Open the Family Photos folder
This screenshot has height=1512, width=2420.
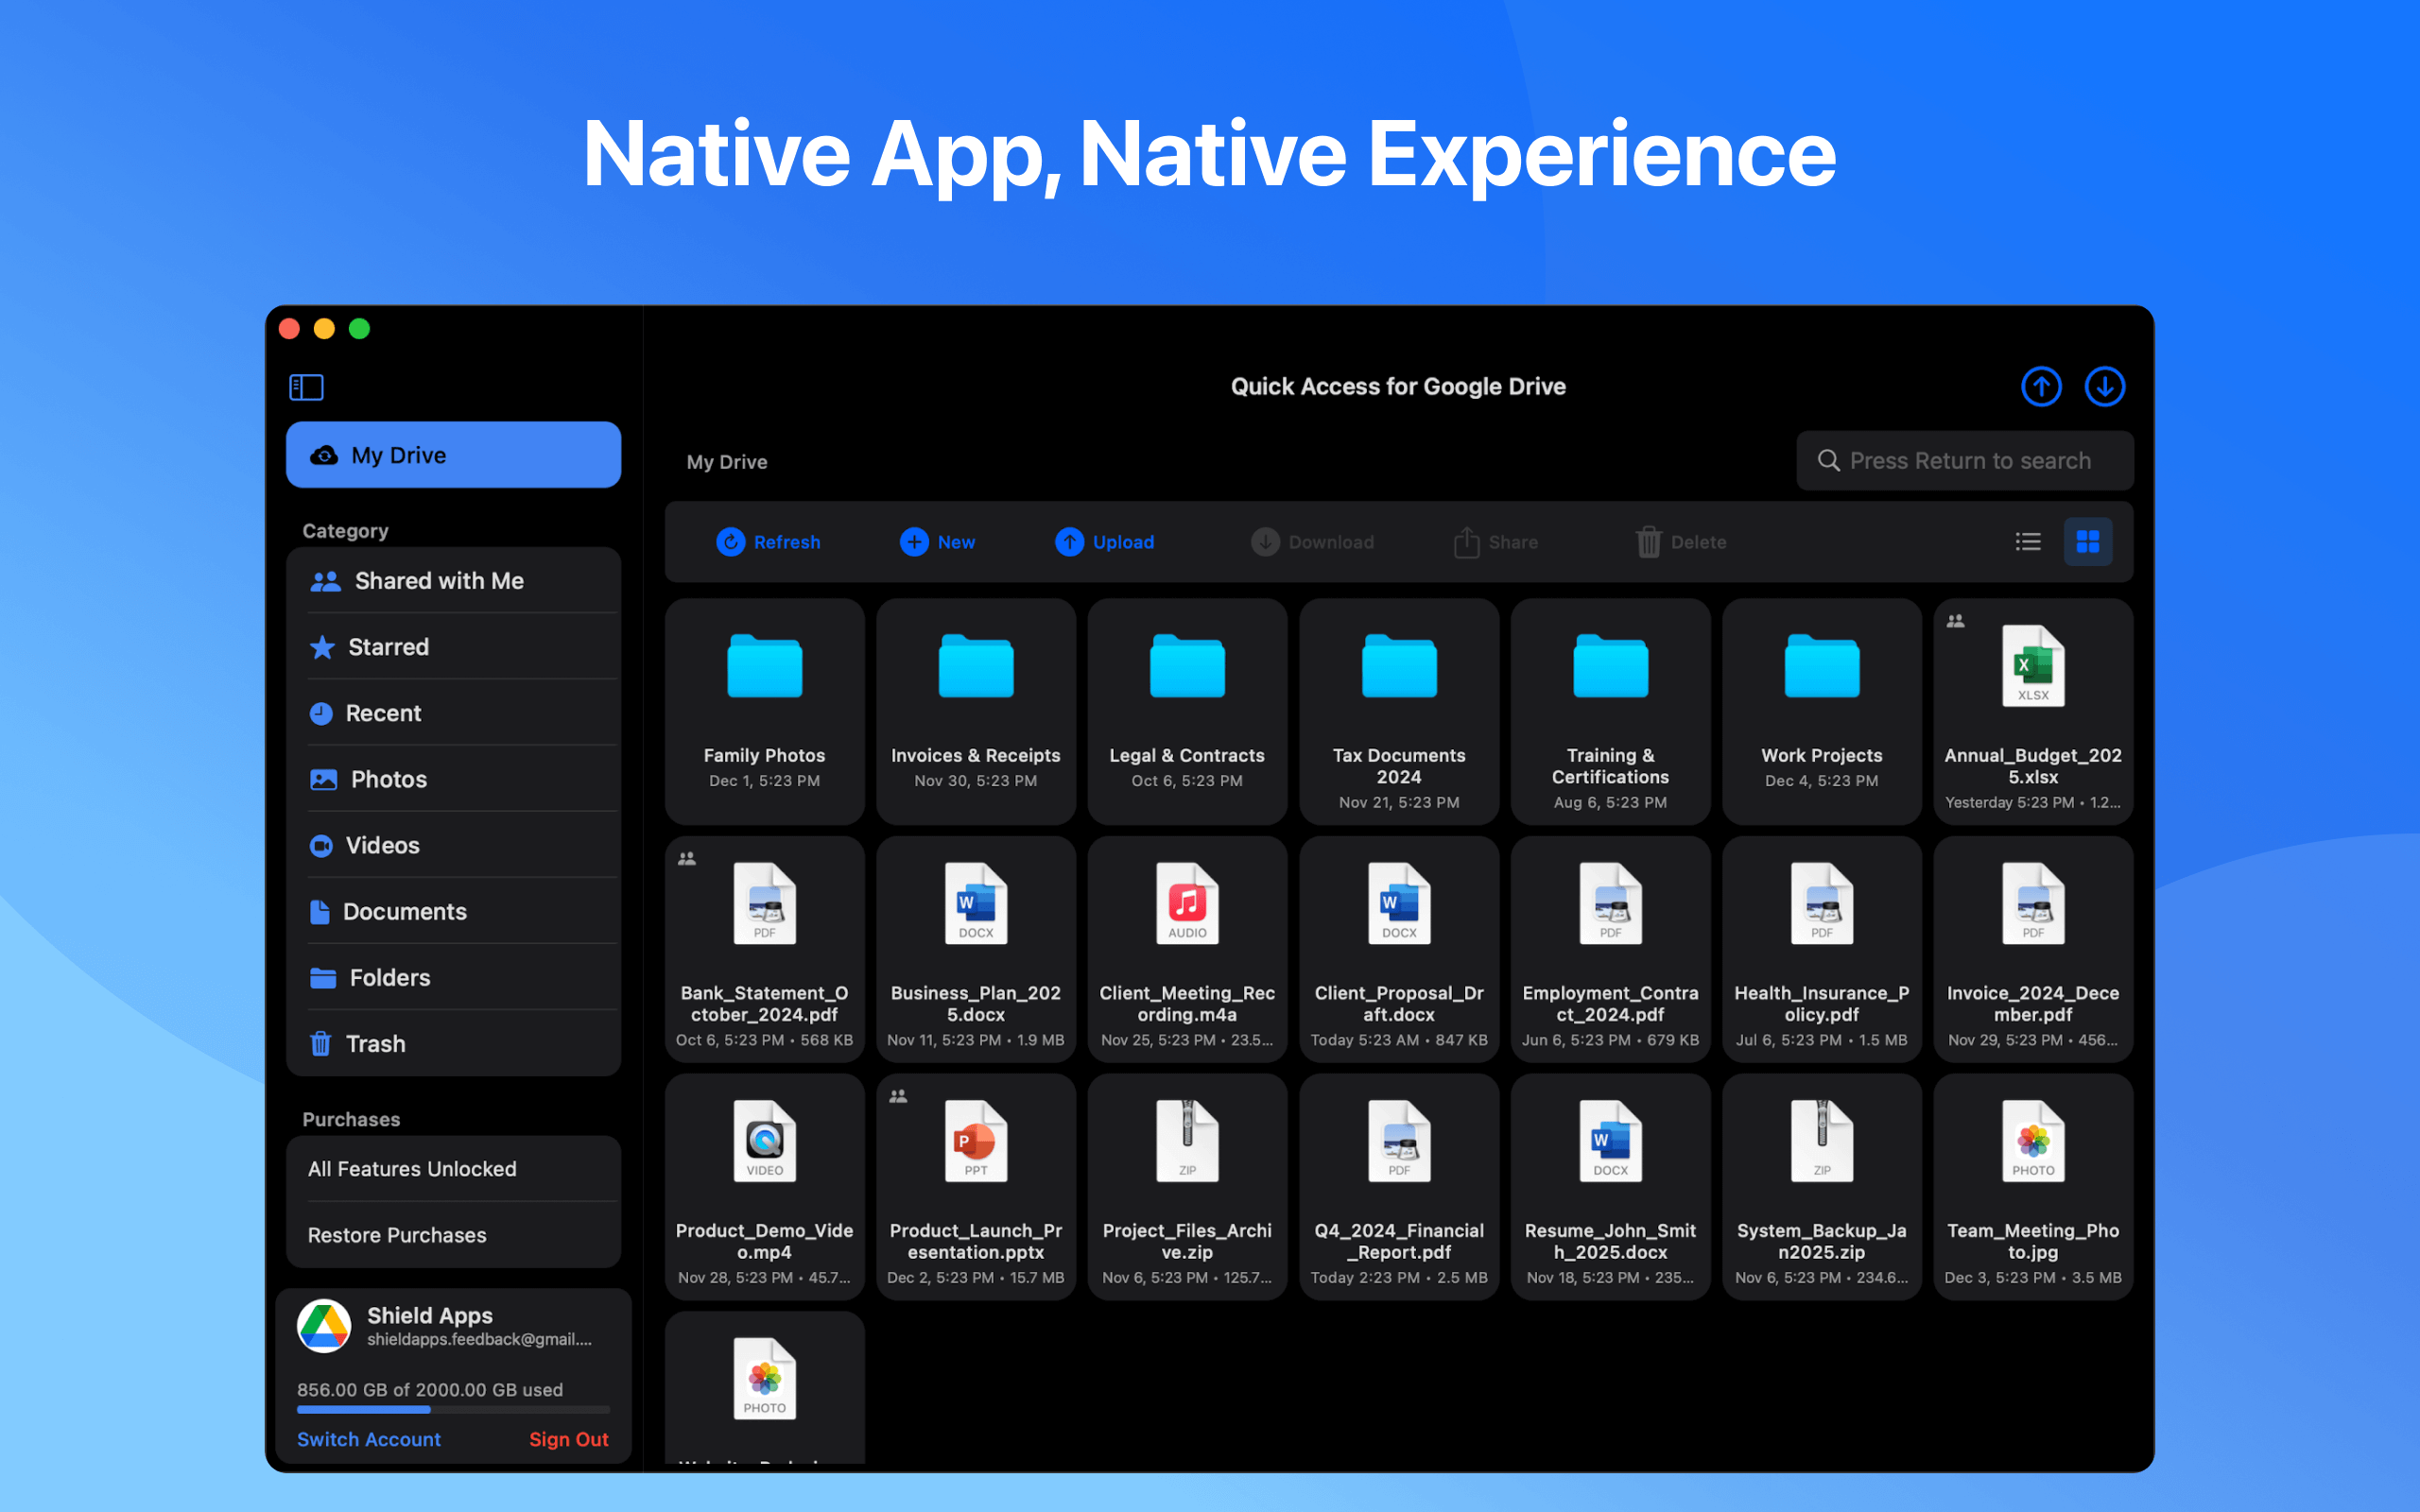coord(764,710)
